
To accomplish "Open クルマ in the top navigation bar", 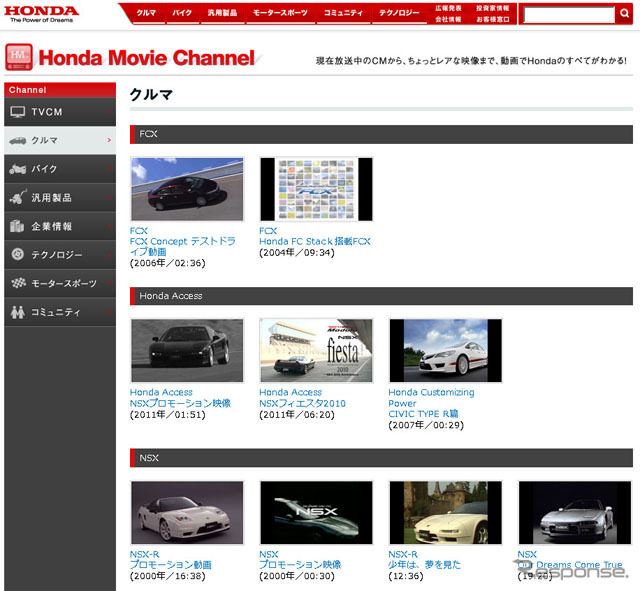I will pos(146,13).
